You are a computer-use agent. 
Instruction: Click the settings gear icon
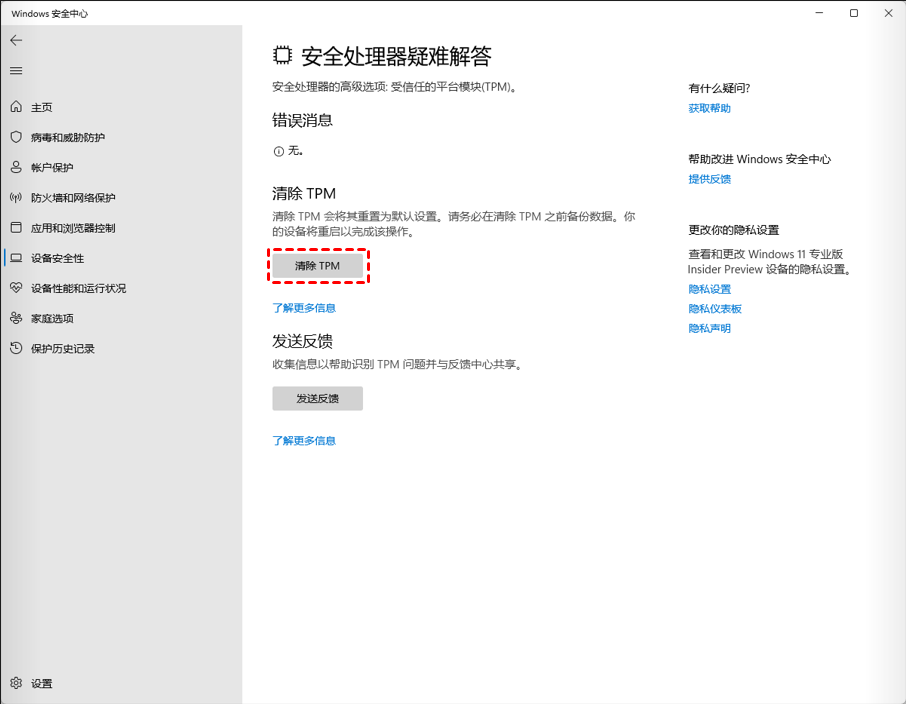(16, 683)
